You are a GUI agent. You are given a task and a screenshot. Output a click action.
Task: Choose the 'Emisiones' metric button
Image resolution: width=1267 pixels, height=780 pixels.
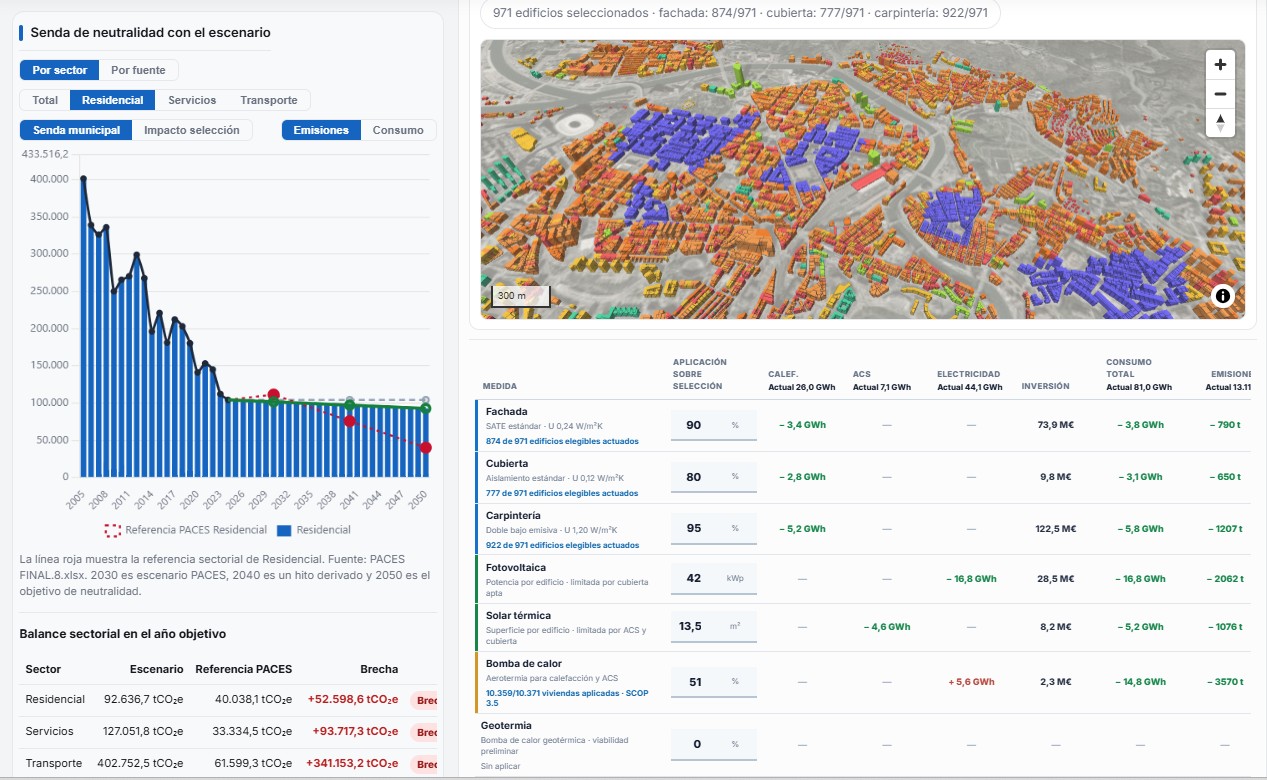[321, 130]
